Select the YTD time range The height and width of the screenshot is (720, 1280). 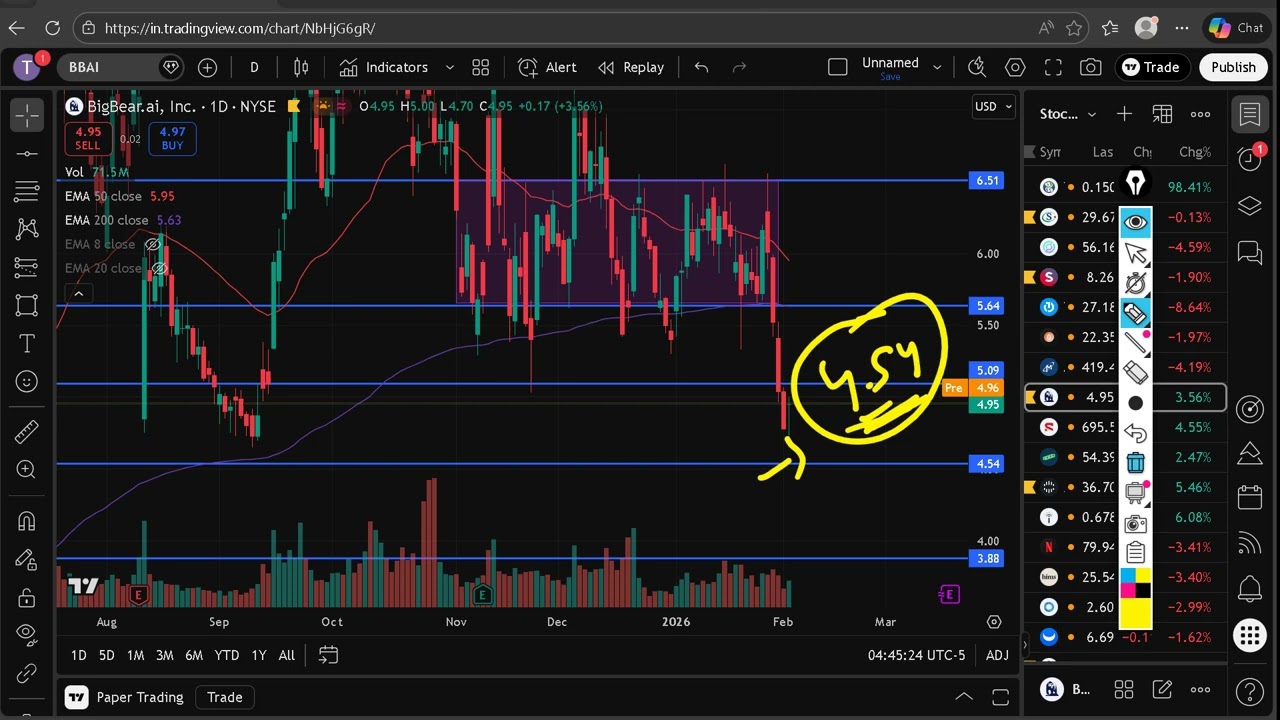click(x=227, y=655)
